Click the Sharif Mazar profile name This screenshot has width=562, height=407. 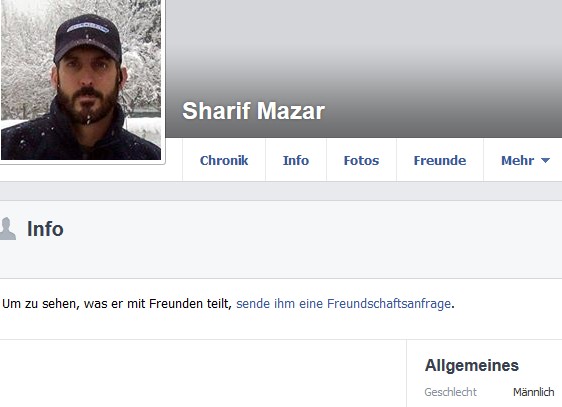pos(253,111)
